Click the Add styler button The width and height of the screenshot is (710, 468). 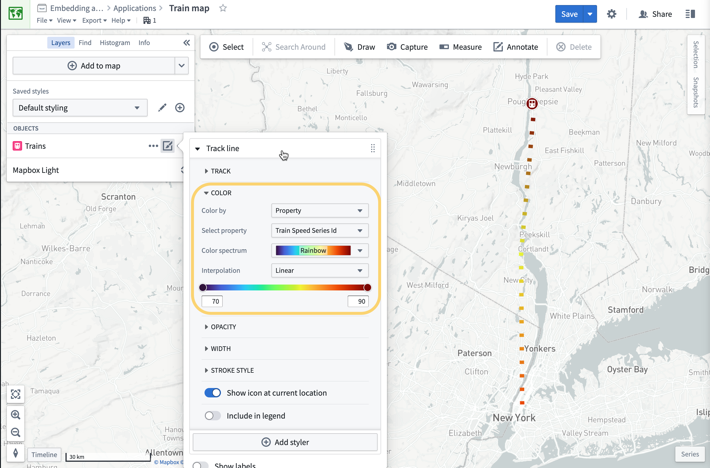(x=285, y=442)
